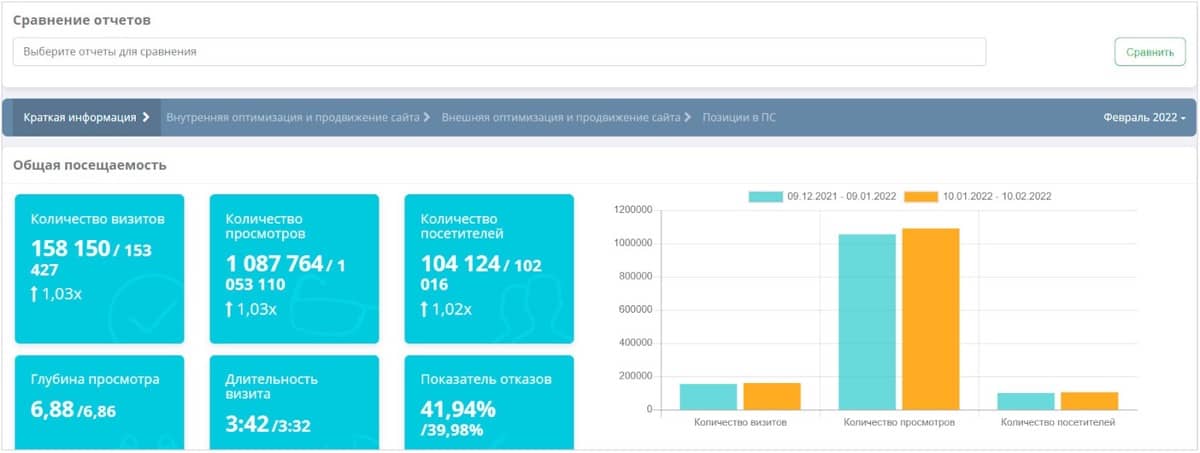The width and height of the screenshot is (1200, 453).
Task: Click the up arrow in Количество посетителей card
Action: coord(424,309)
